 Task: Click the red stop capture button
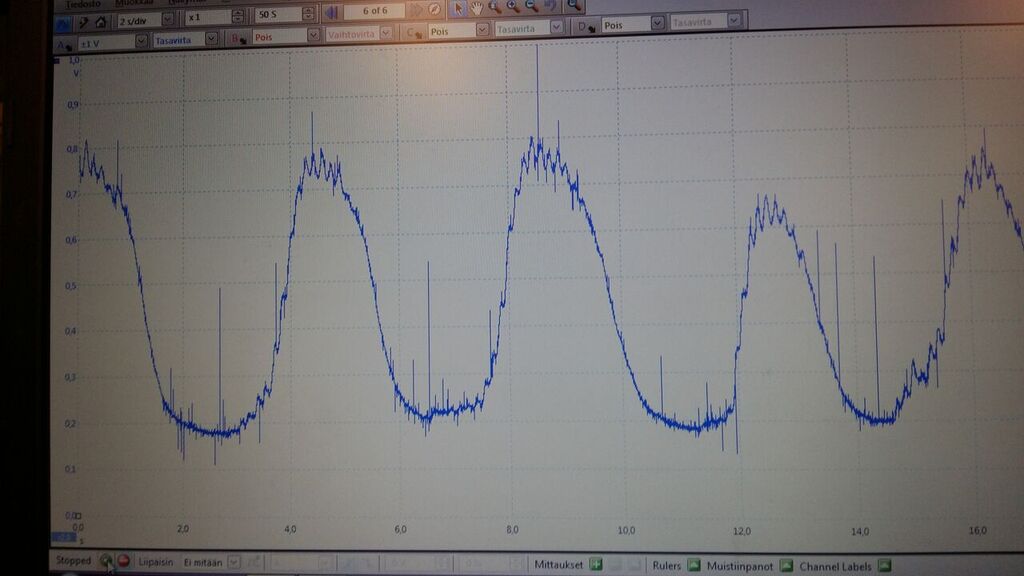123,560
